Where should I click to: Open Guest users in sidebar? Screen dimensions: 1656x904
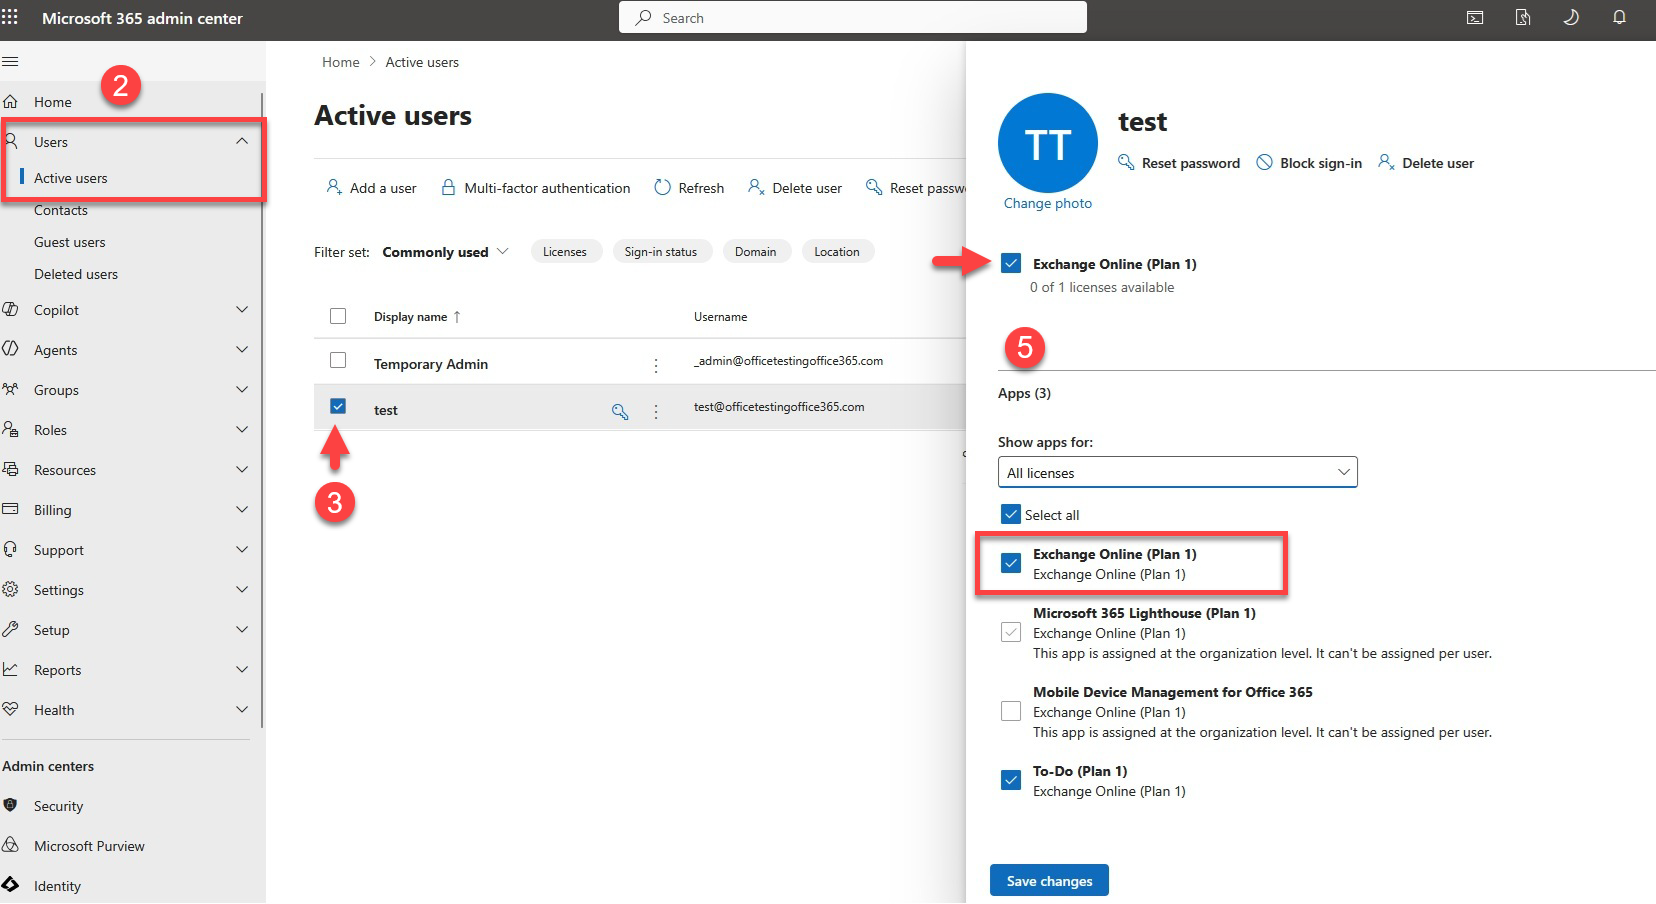coord(69,242)
